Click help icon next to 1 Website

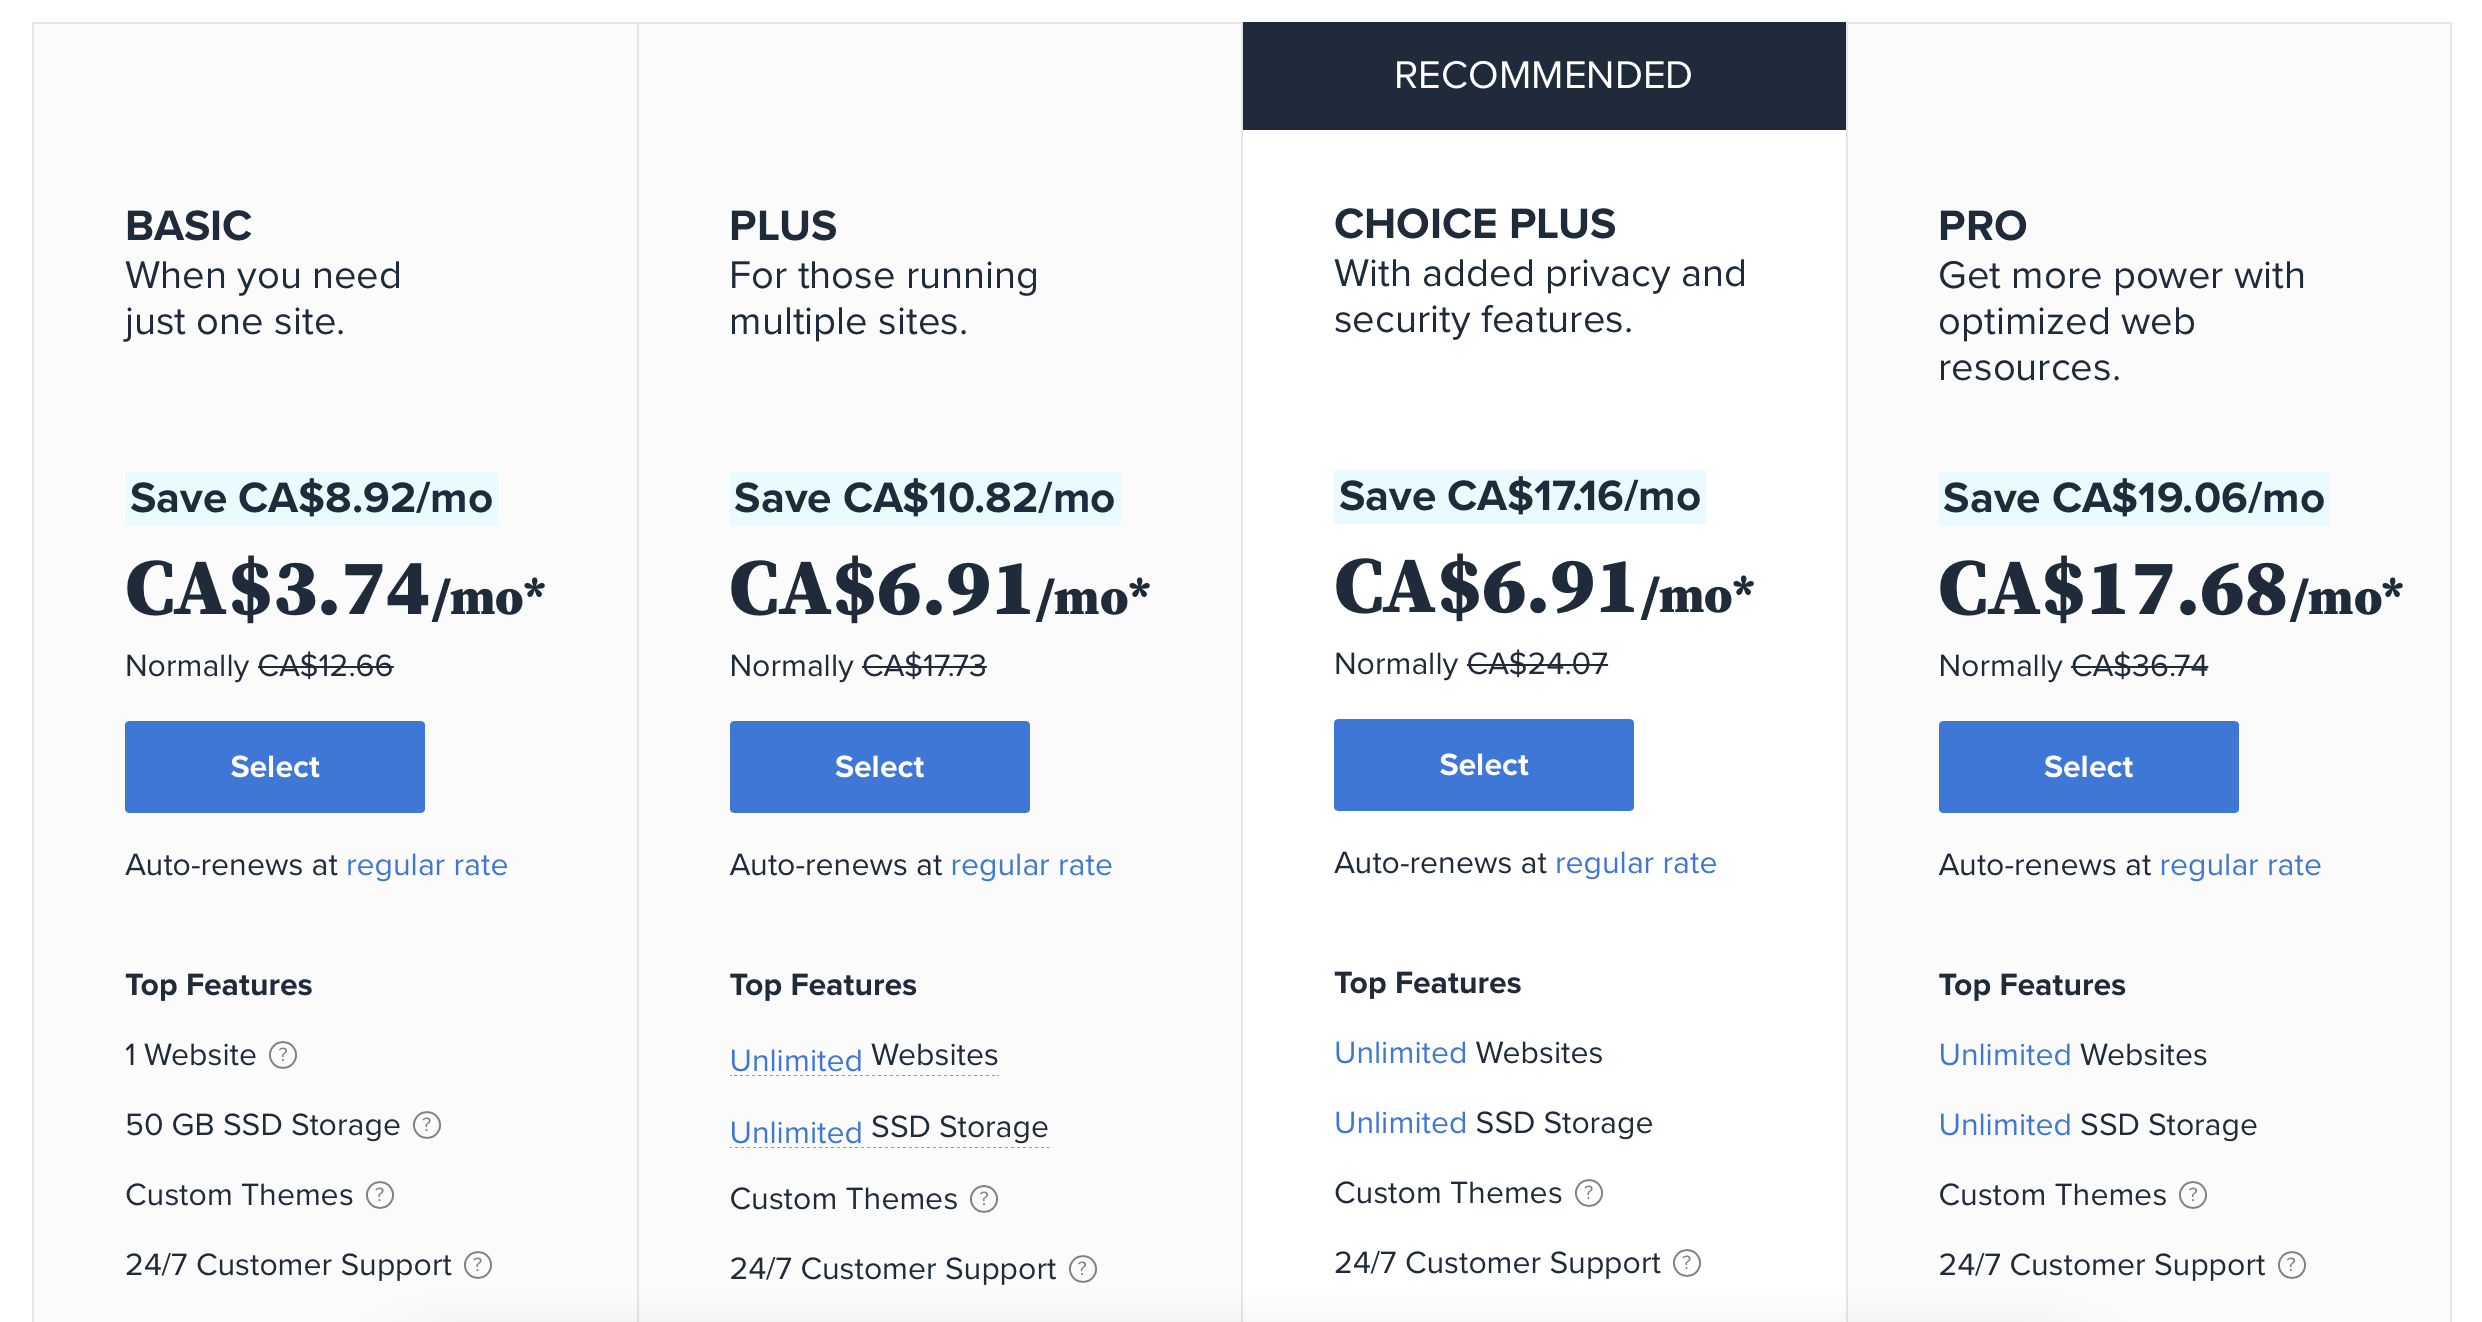coord(284,1055)
